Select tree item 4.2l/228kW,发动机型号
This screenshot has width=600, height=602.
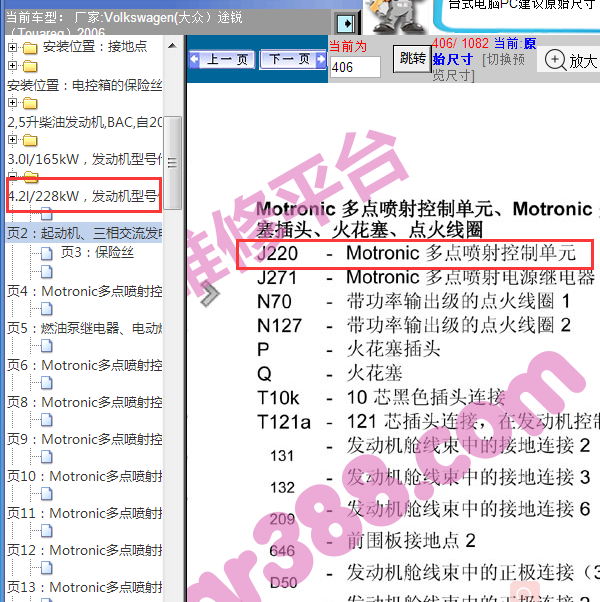pos(84,196)
